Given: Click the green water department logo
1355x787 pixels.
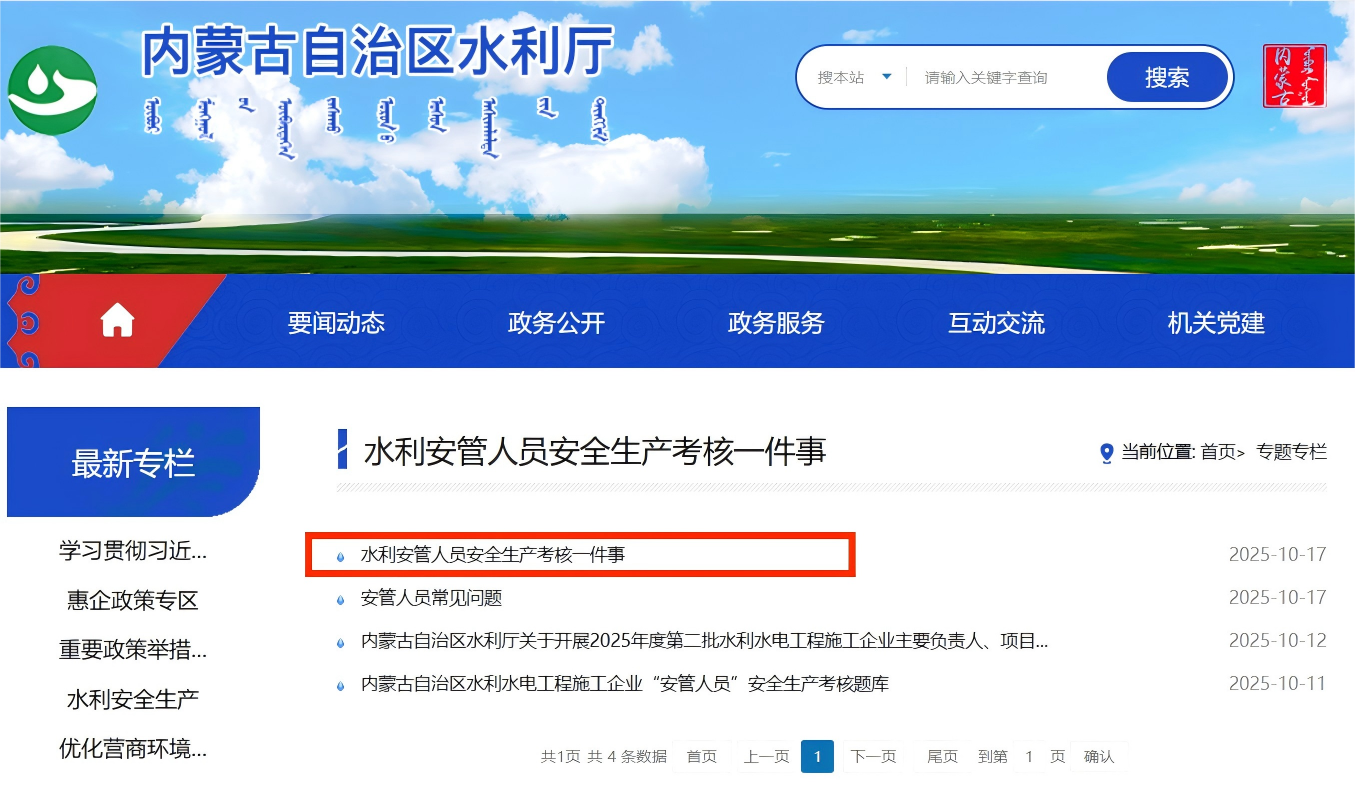Looking at the screenshot, I should (52, 90).
